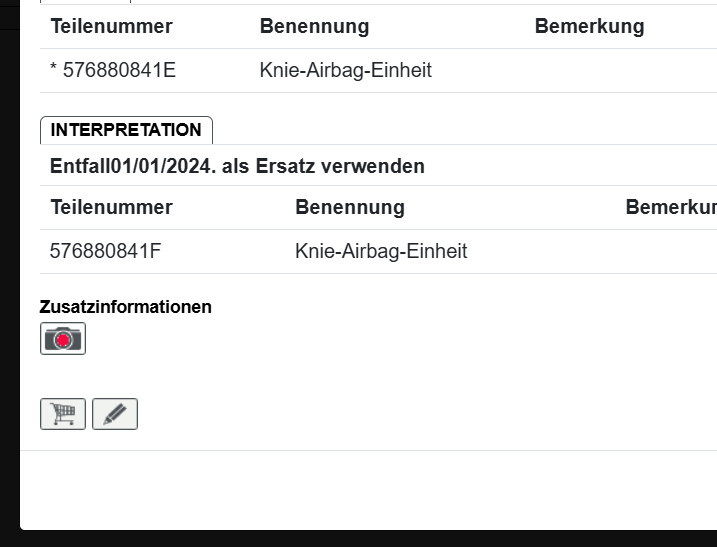Select the INTERPRETATION tab
Screen dimensions: 717x547
[x=126, y=130]
